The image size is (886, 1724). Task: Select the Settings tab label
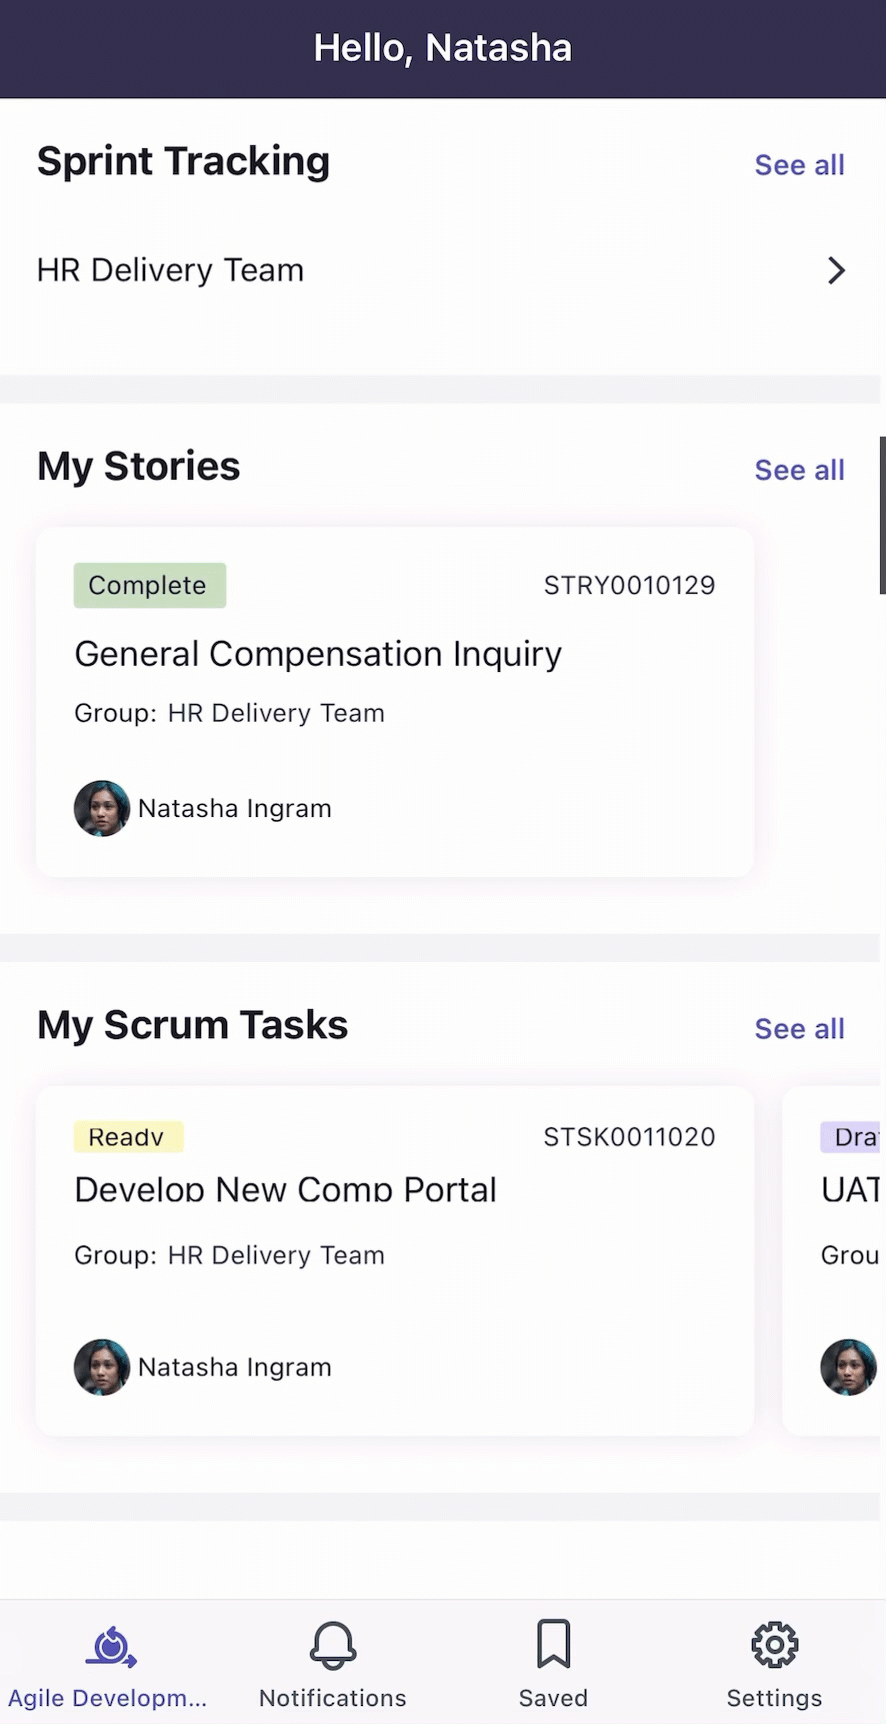[775, 1698]
